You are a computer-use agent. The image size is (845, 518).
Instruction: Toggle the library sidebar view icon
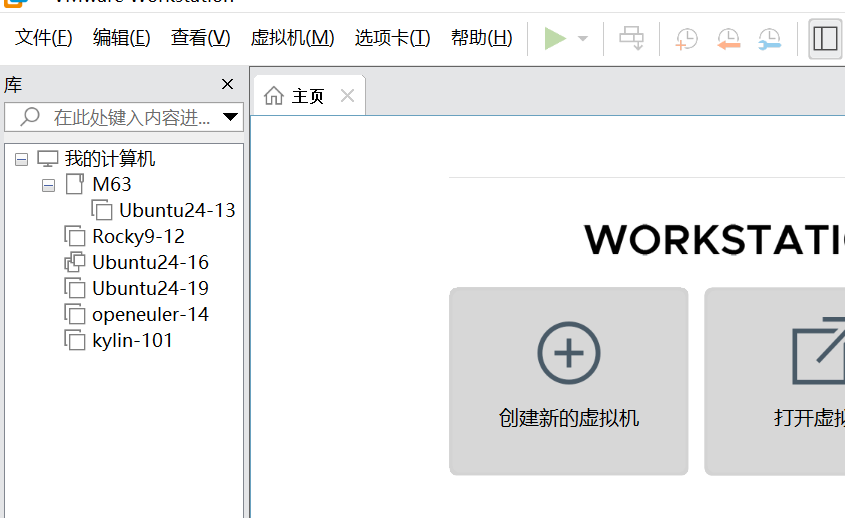pyautogui.click(x=825, y=39)
